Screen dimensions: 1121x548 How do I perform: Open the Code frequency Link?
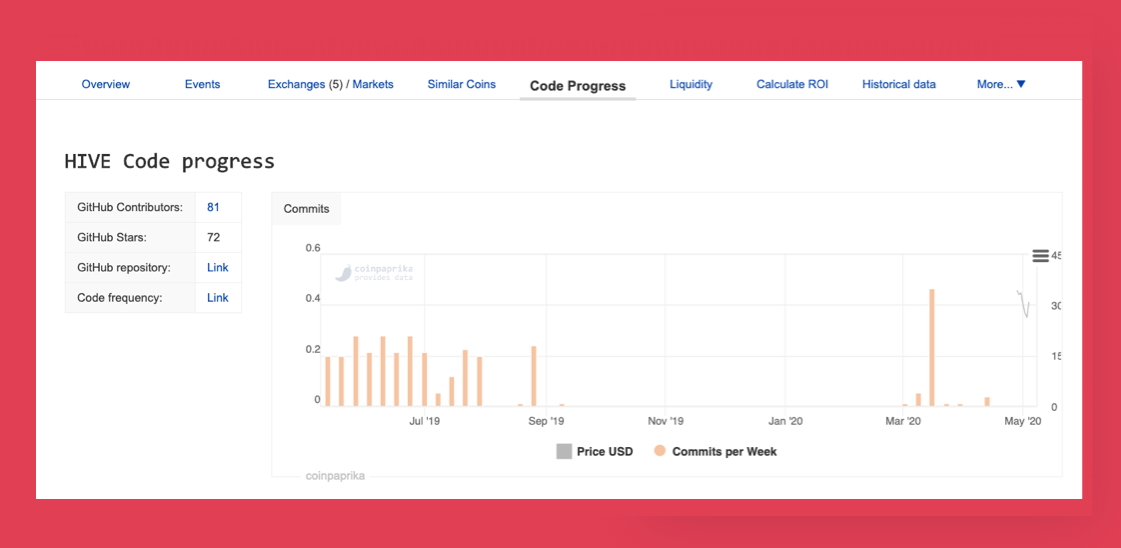coord(217,297)
